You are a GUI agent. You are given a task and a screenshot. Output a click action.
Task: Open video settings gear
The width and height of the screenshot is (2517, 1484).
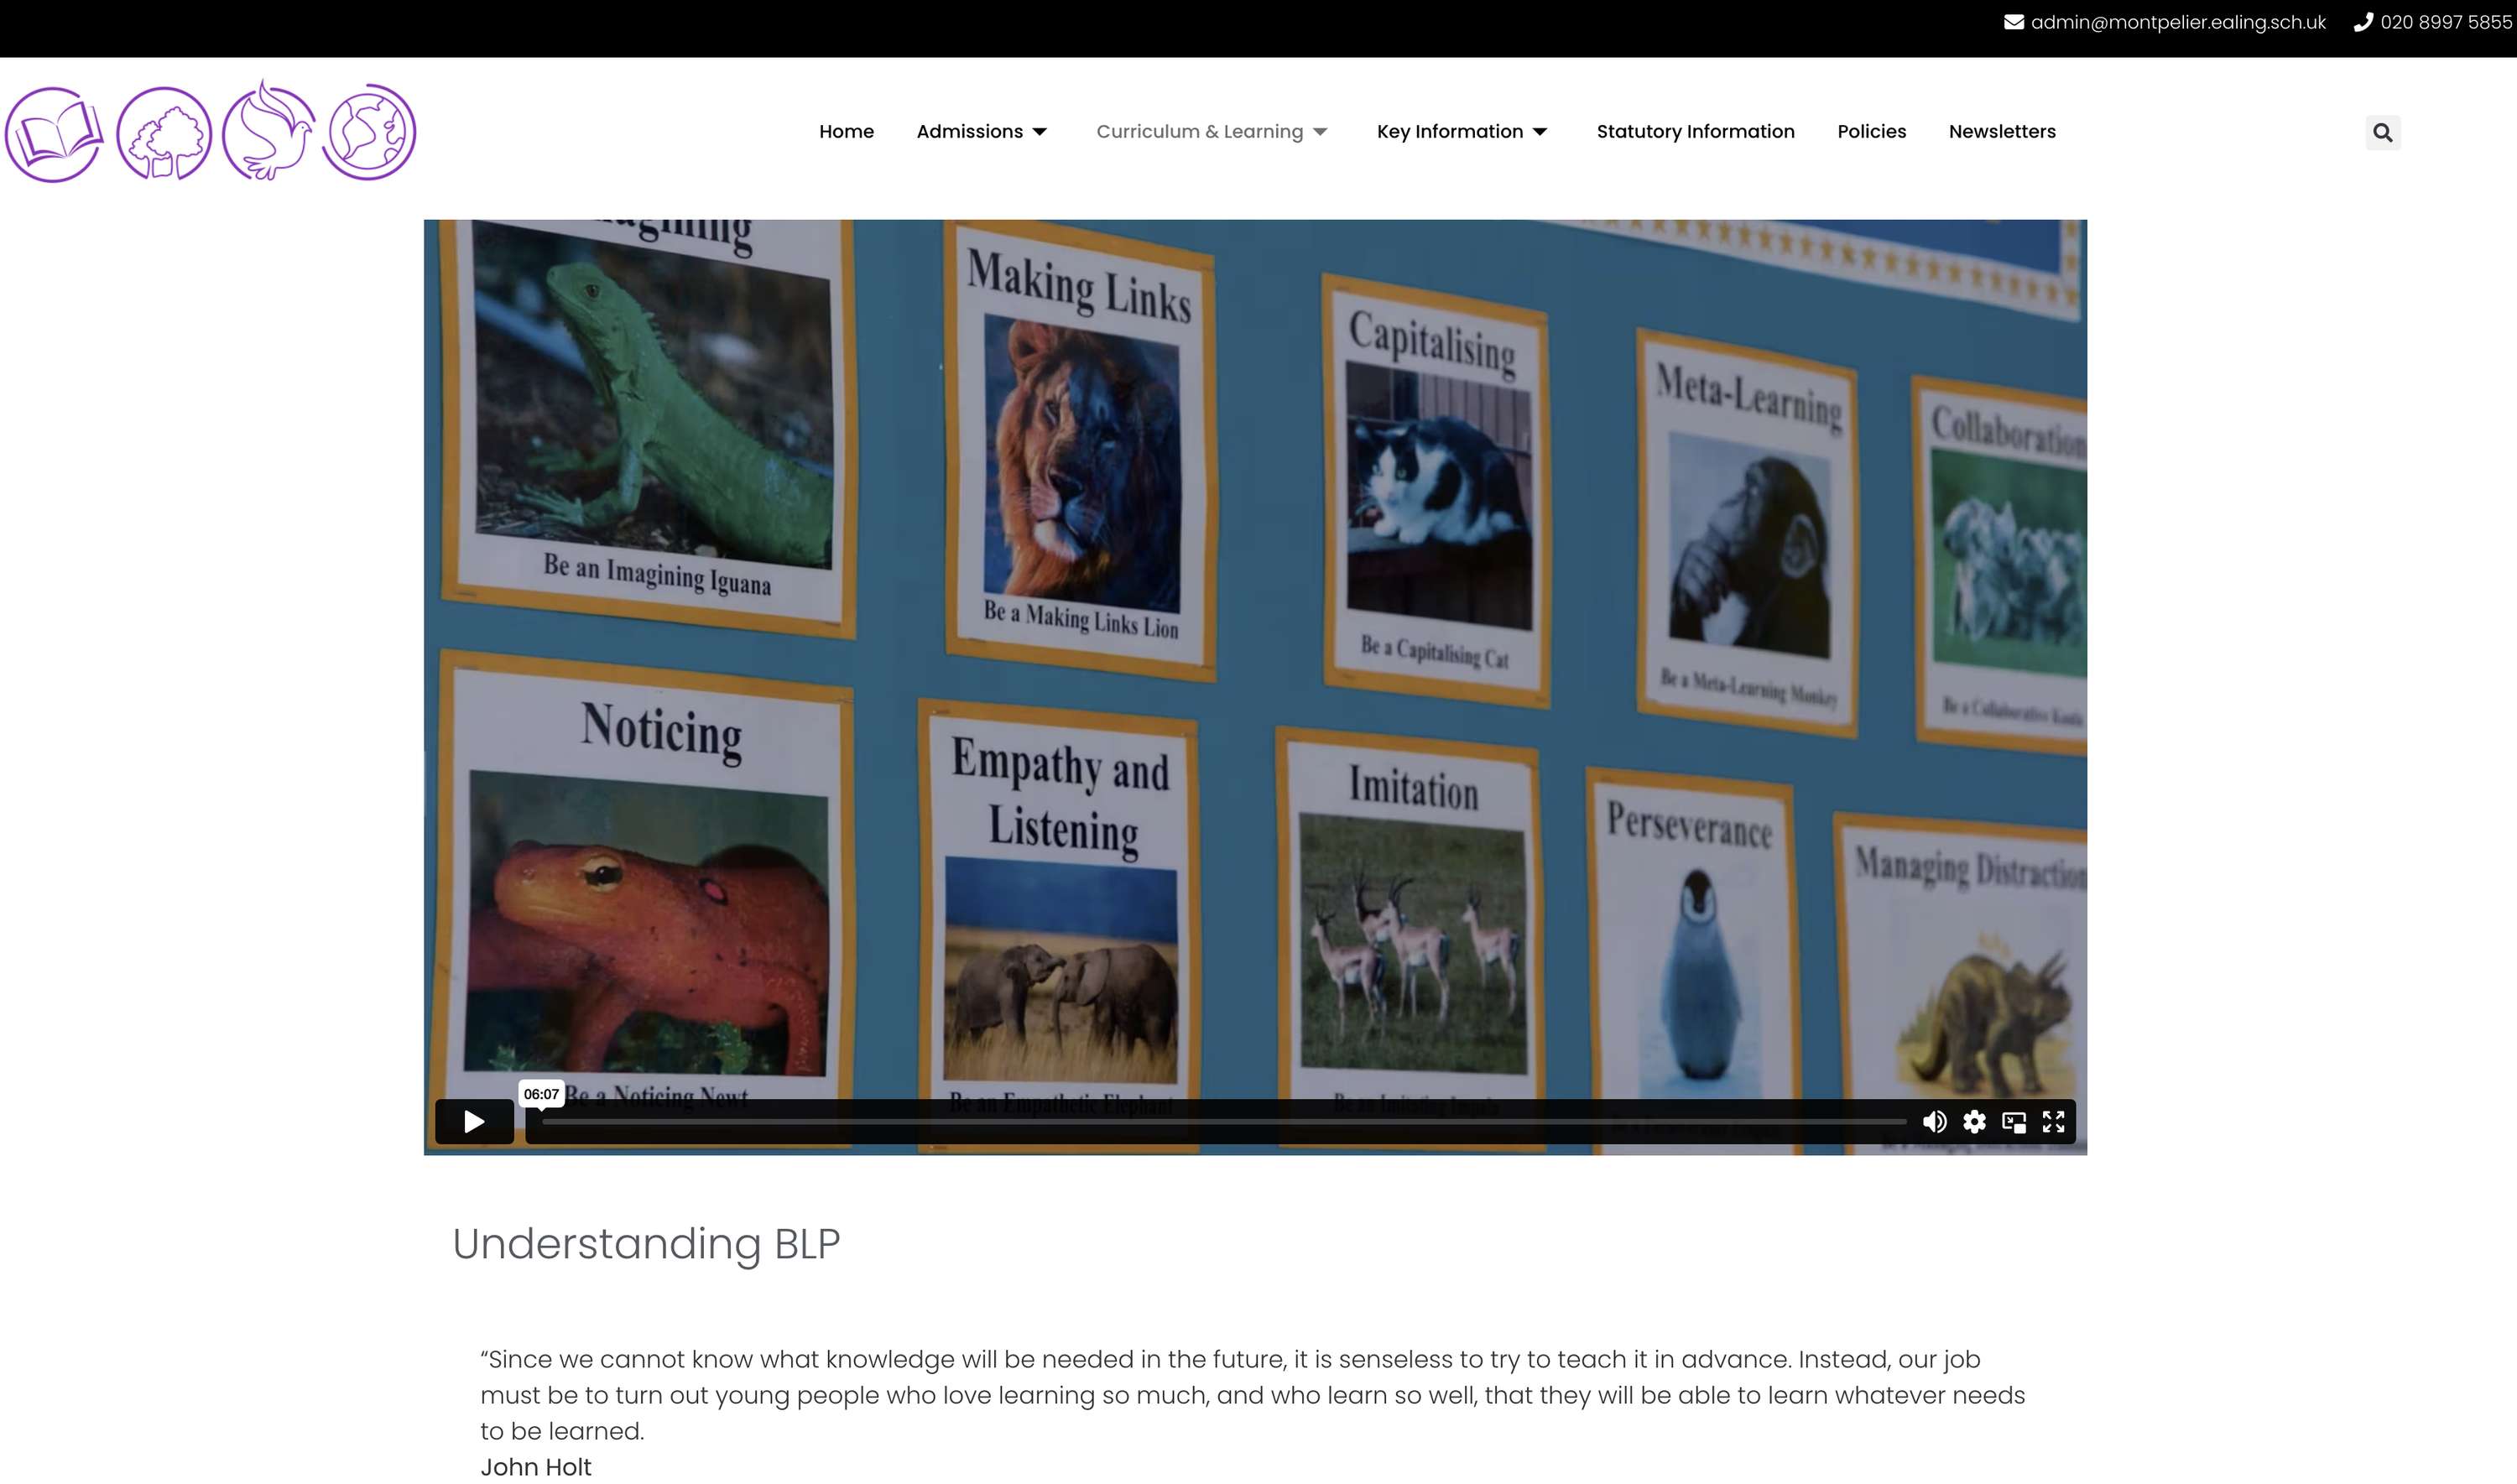1974,1121
